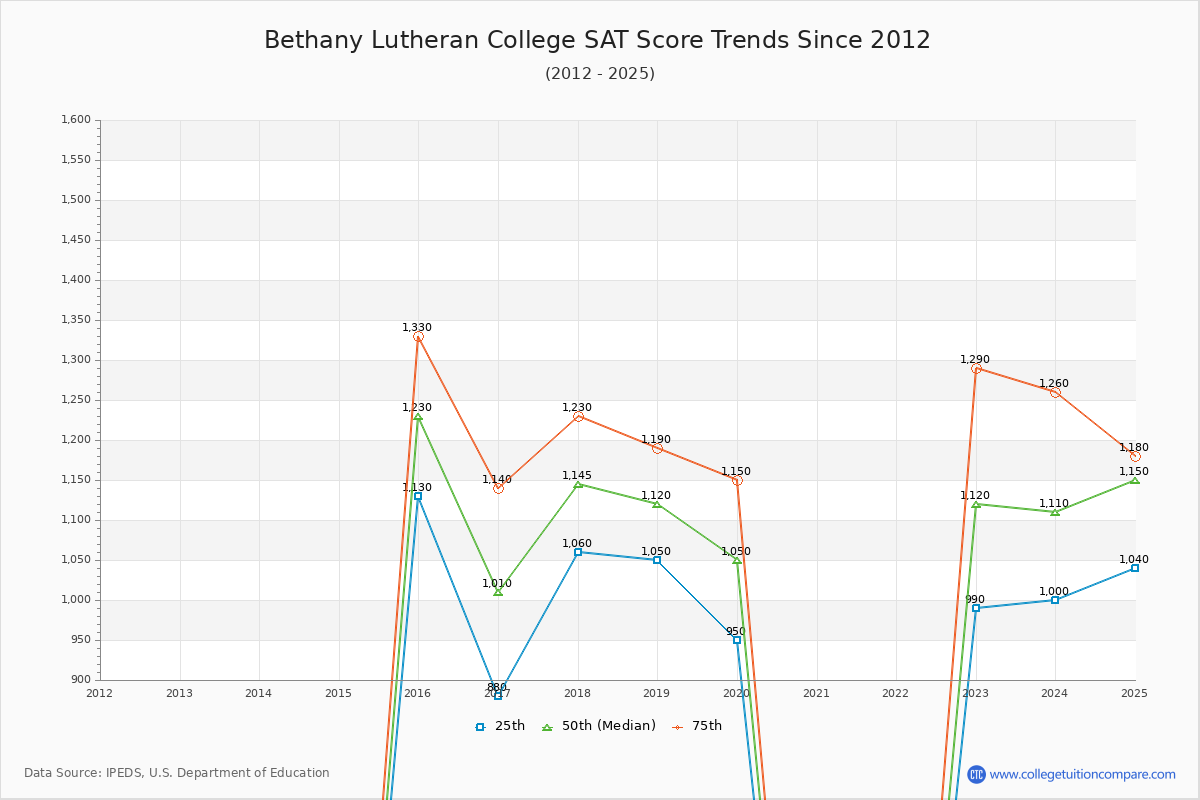Click the 2022 x-axis label
The image size is (1200, 800).
coord(896,693)
